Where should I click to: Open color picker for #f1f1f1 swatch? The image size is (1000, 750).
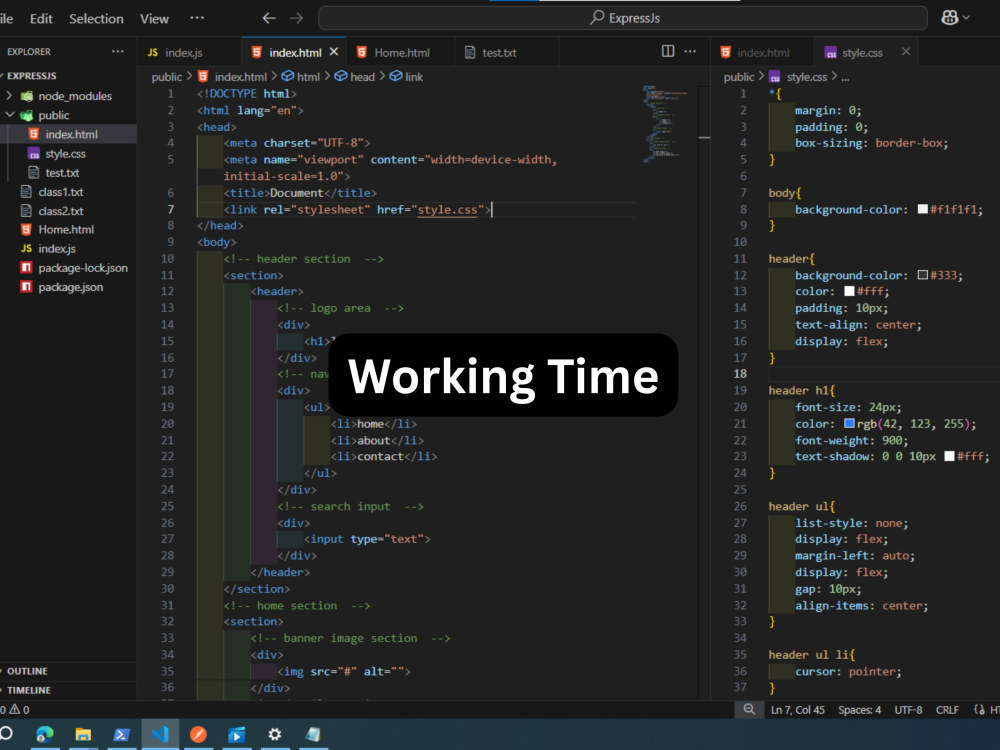click(922, 209)
